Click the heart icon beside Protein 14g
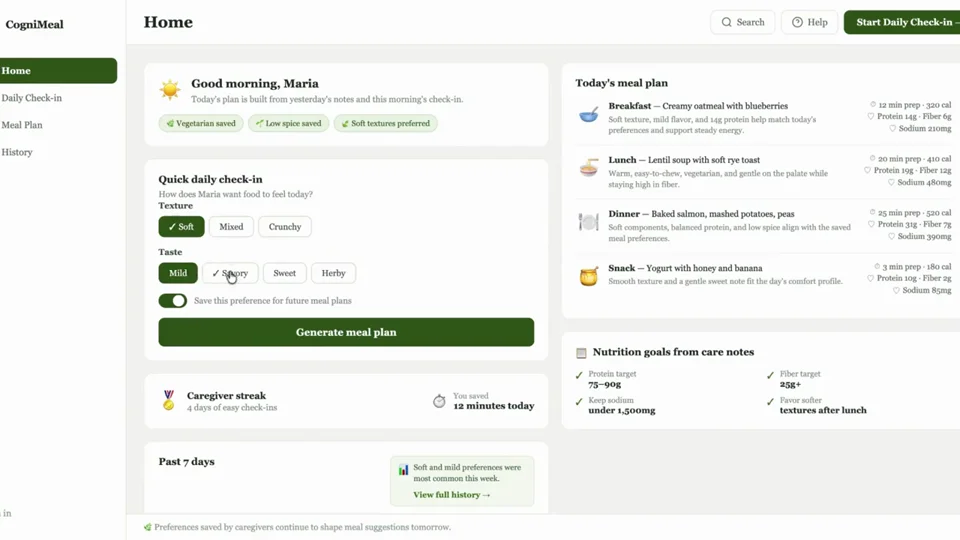 (x=871, y=116)
